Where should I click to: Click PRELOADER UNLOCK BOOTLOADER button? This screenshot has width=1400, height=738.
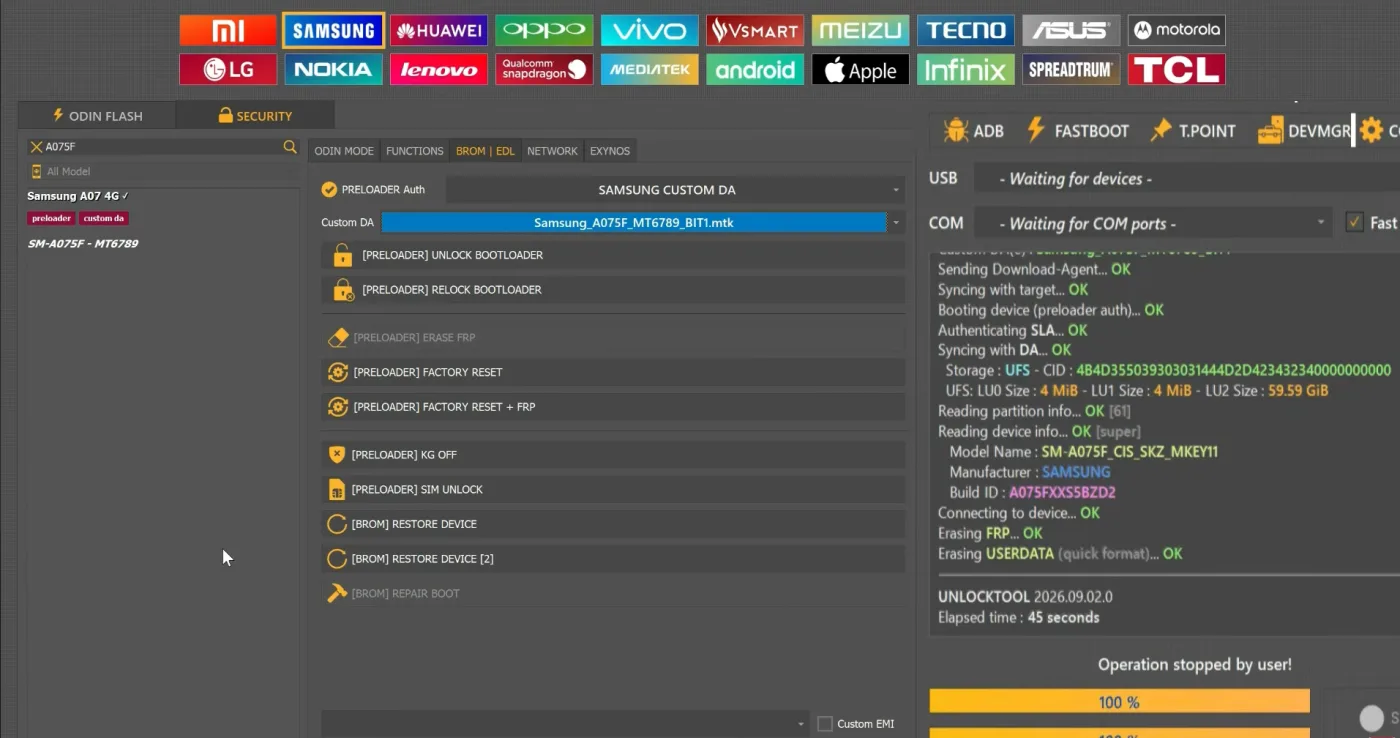tap(613, 255)
